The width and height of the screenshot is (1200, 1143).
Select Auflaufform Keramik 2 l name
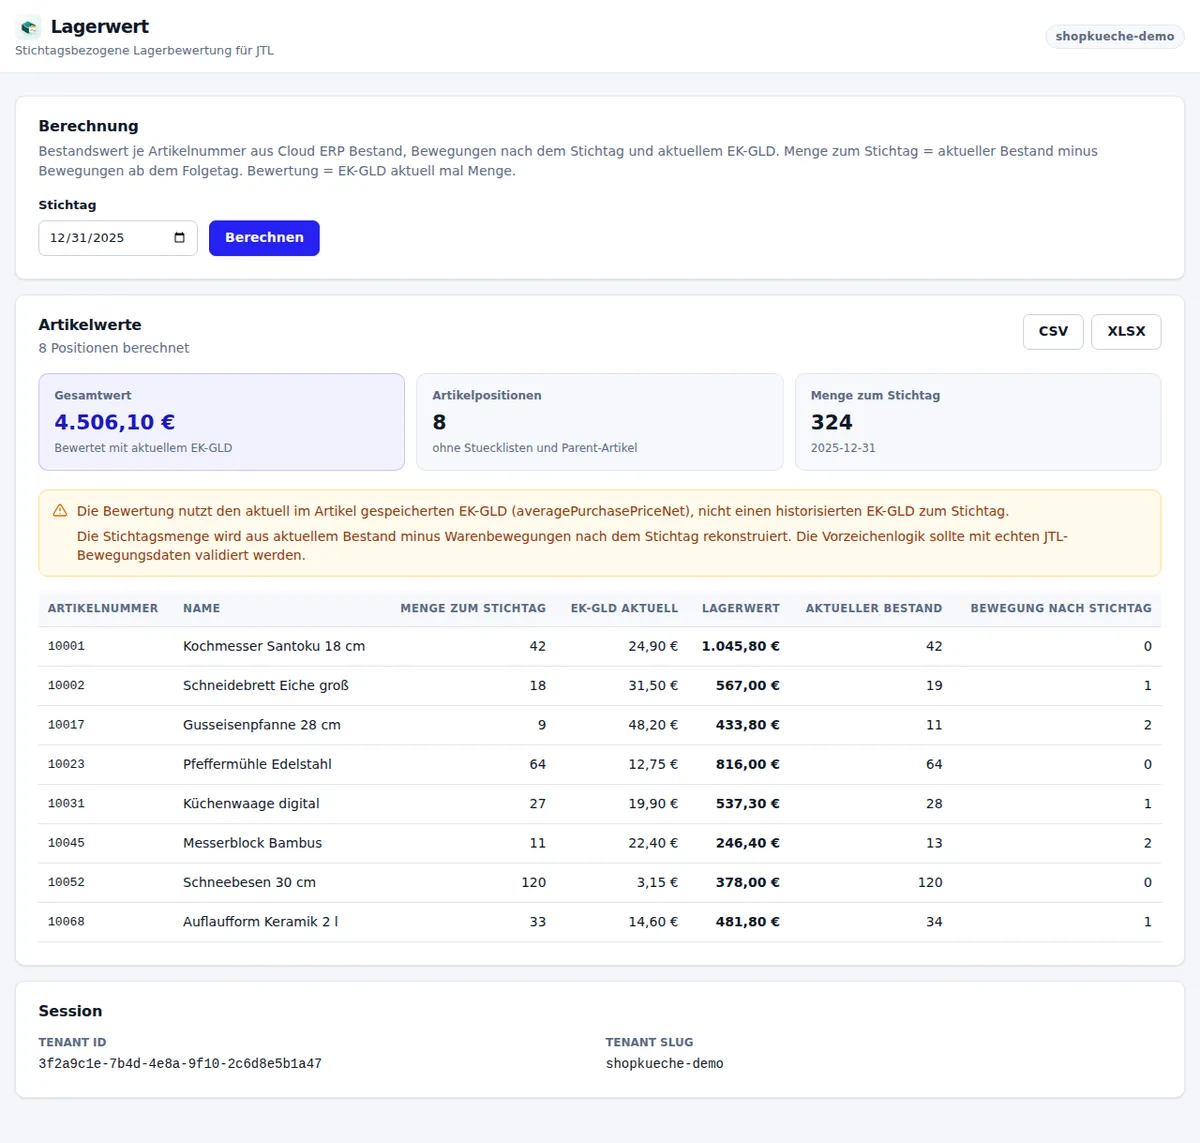tap(260, 922)
